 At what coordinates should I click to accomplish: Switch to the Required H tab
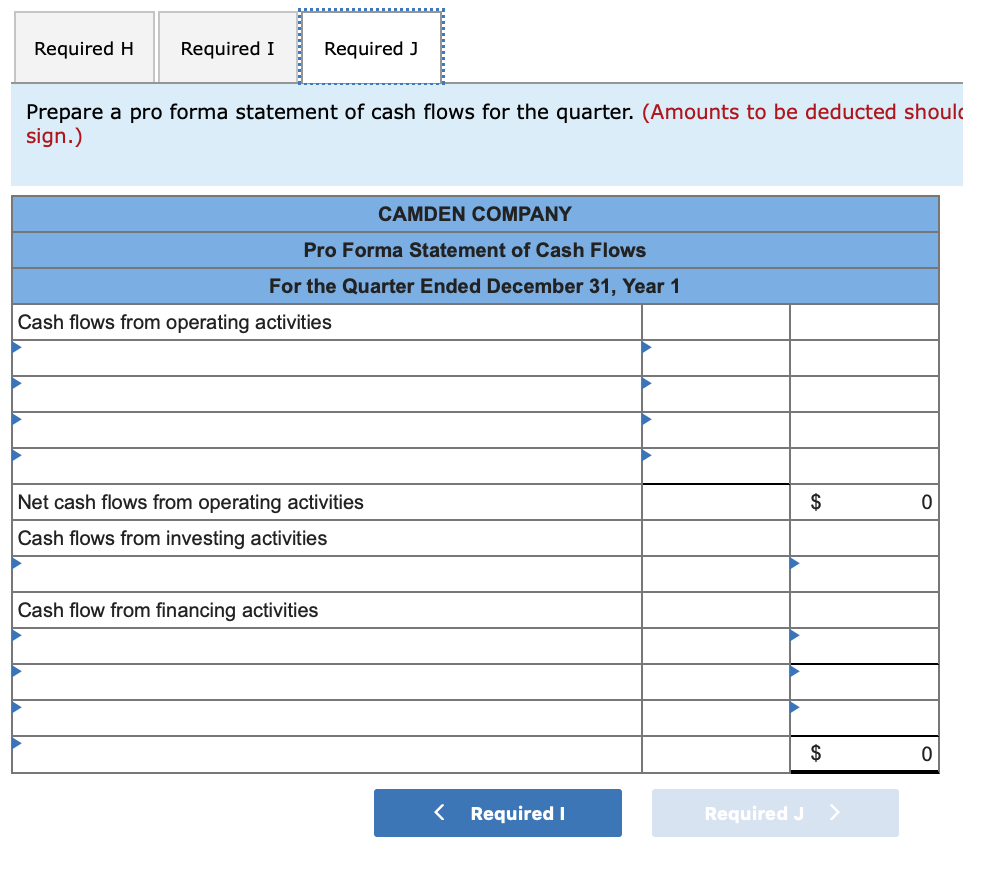click(x=84, y=47)
